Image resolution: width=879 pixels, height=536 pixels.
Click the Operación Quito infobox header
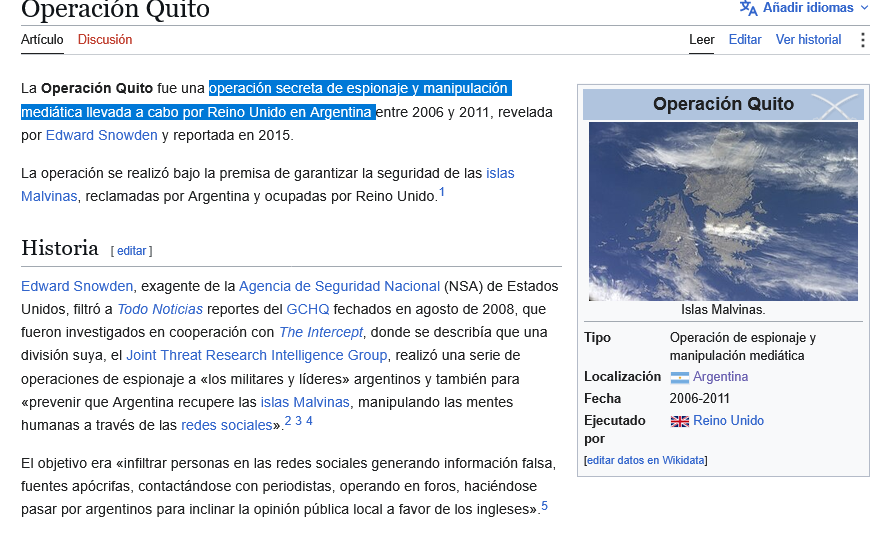pyautogui.click(x=723, y=104)
